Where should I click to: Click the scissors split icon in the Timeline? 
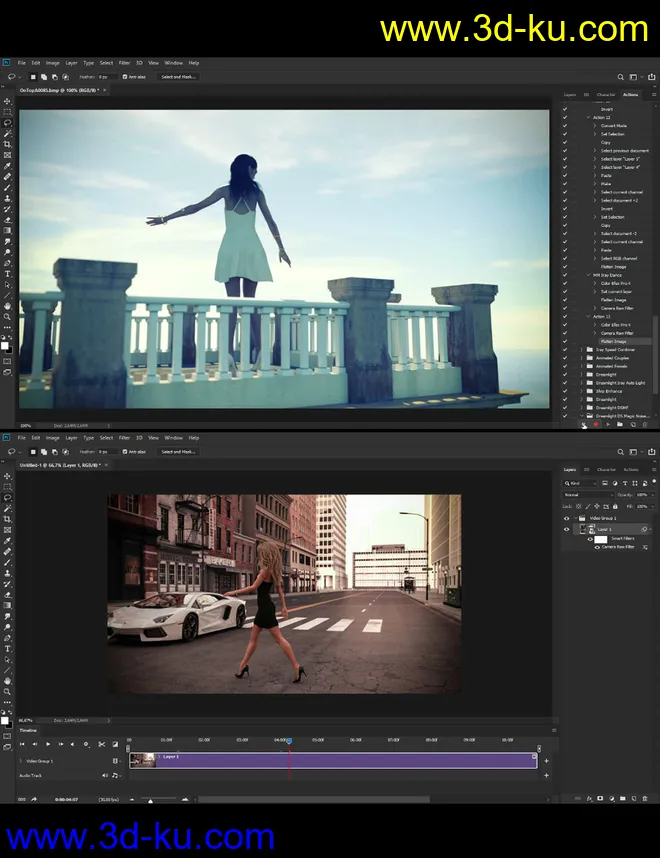coord(101,744)
